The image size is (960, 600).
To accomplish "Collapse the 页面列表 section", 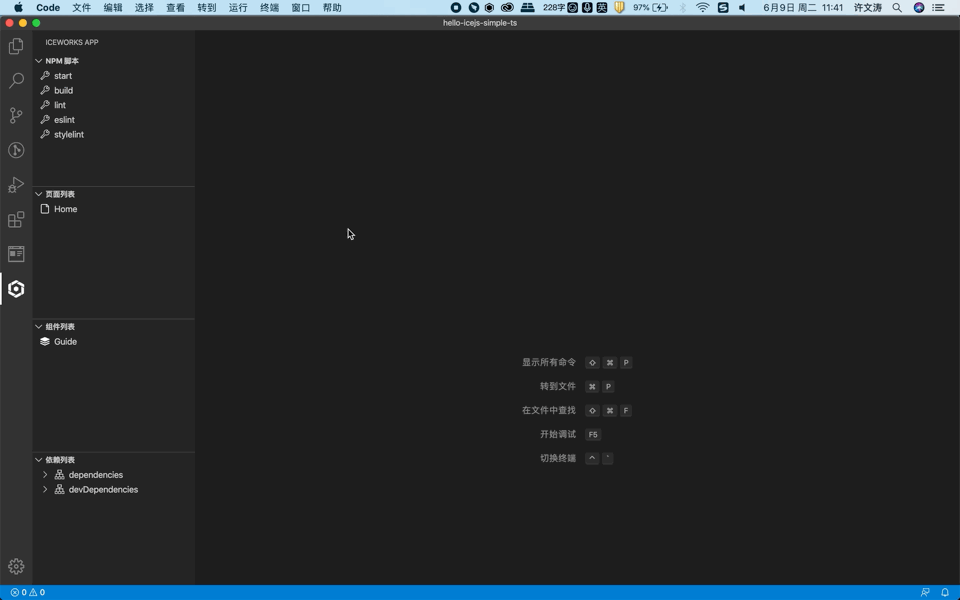I will tap(39, 193).
